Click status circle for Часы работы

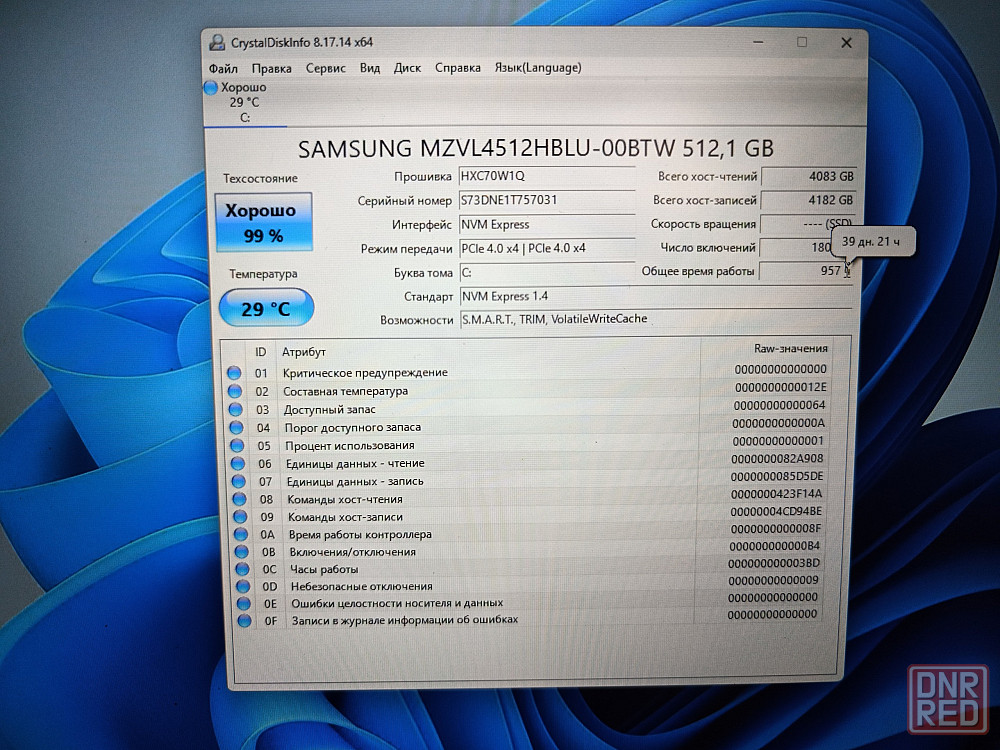click(243, 569)
